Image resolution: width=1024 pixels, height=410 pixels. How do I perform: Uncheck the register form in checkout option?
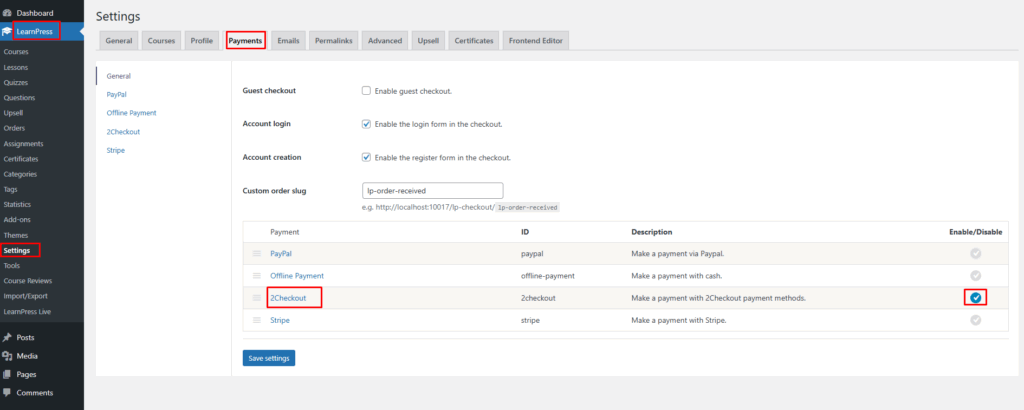coord(366,157)
